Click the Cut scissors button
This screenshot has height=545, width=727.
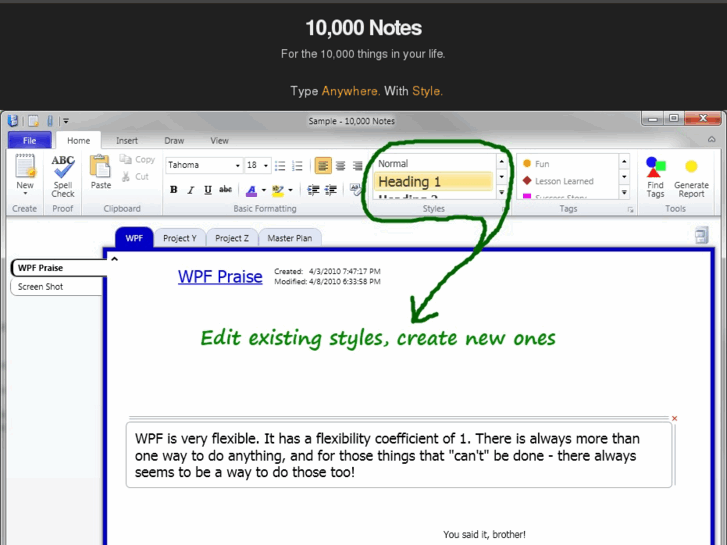click(x=135, y=177)
